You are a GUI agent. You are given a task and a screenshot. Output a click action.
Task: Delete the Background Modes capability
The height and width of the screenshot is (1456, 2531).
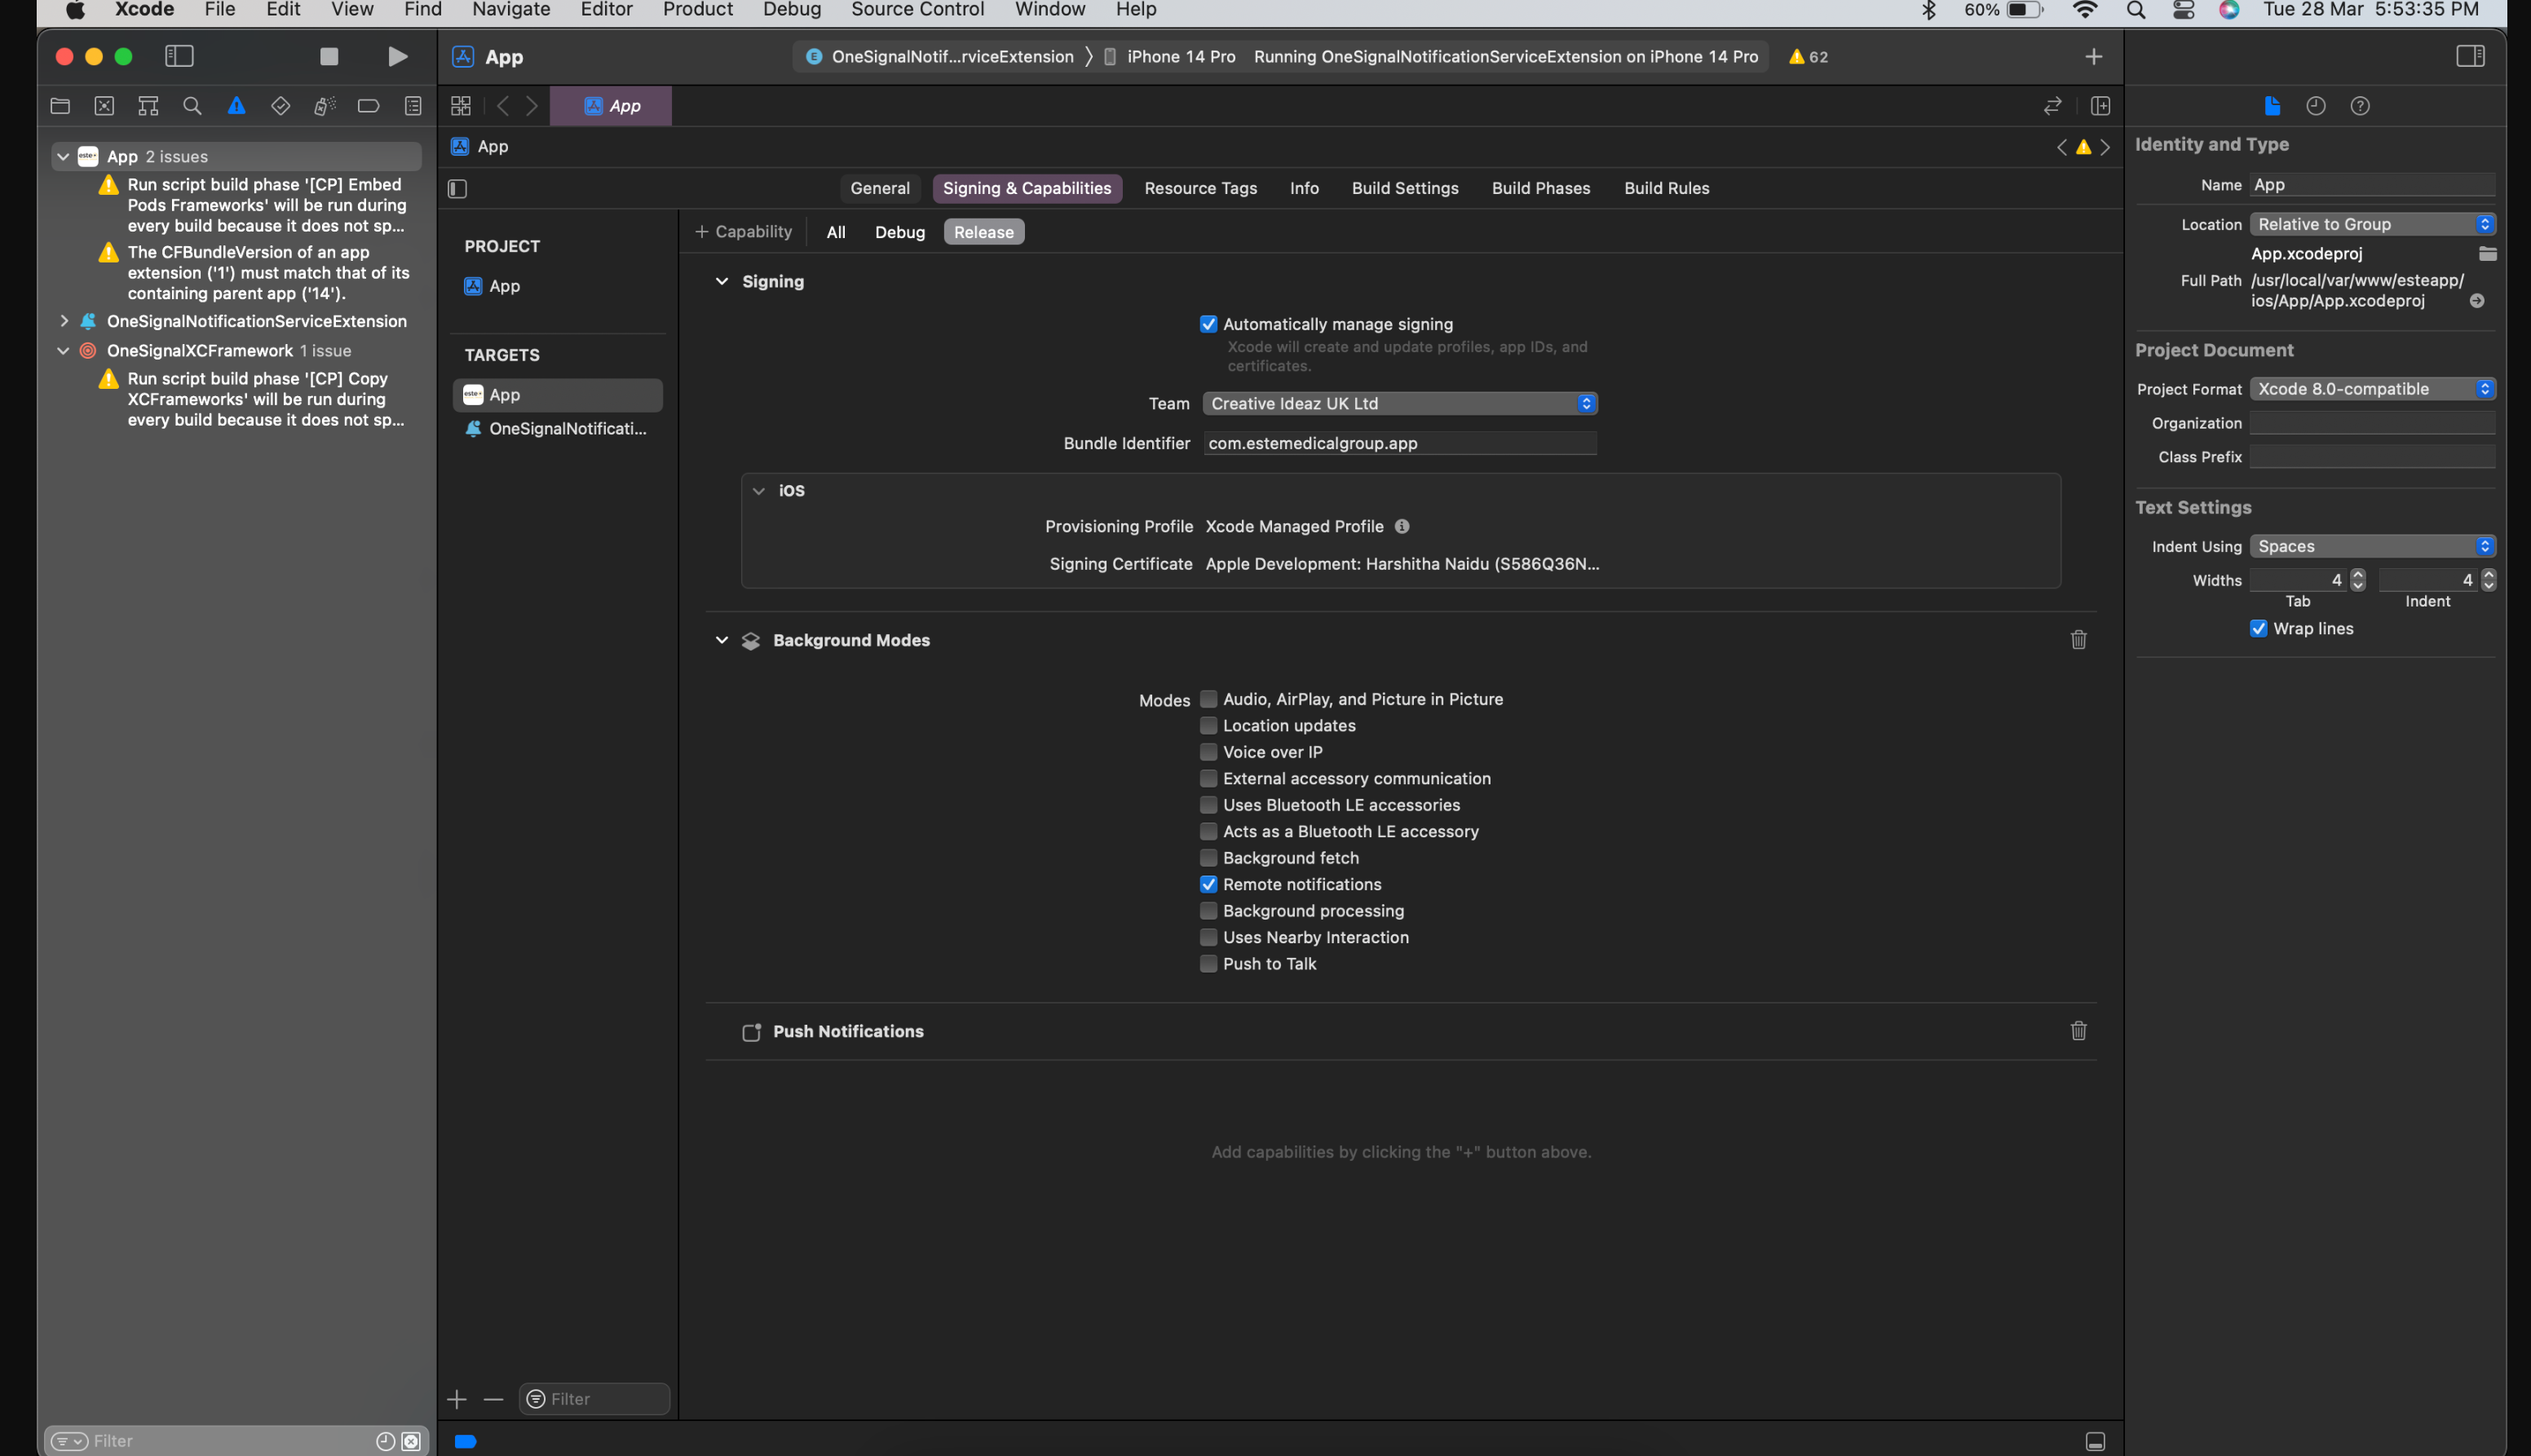2078,640
